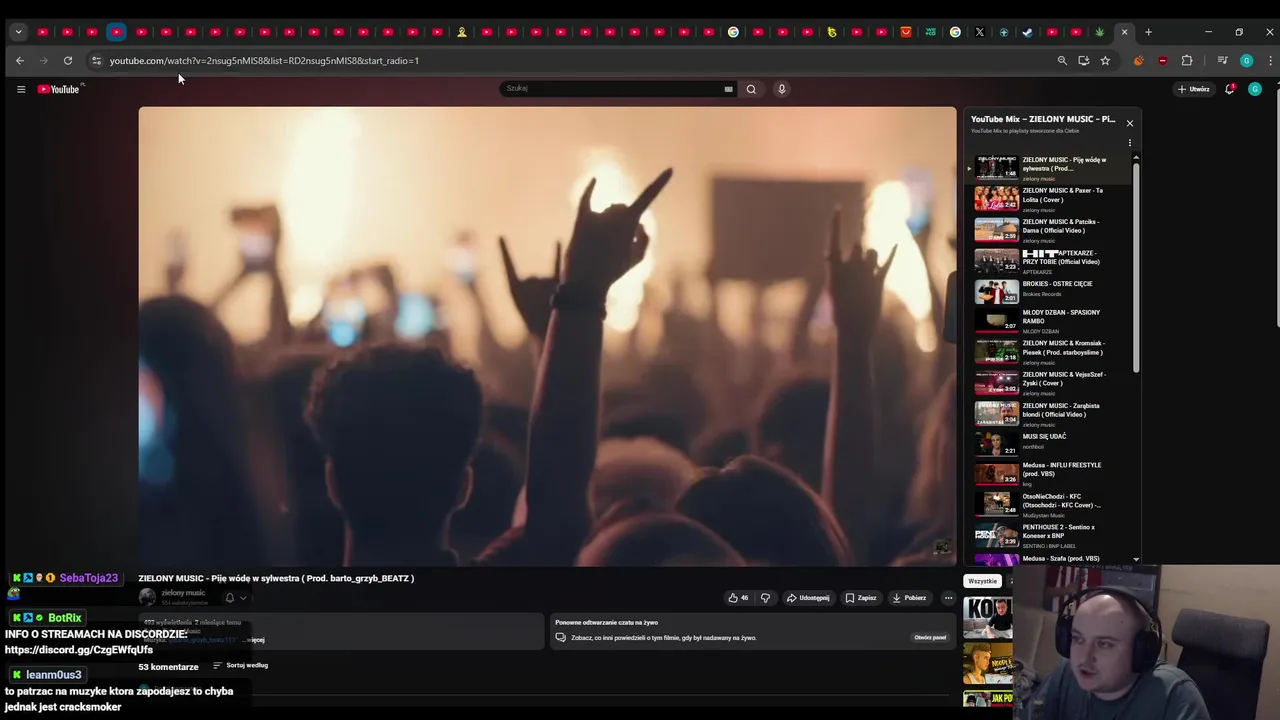Image resolution: width=1280 pixels, height=720 pixels.
Task: Like the video with thumbs up
Action: [738, 598]
